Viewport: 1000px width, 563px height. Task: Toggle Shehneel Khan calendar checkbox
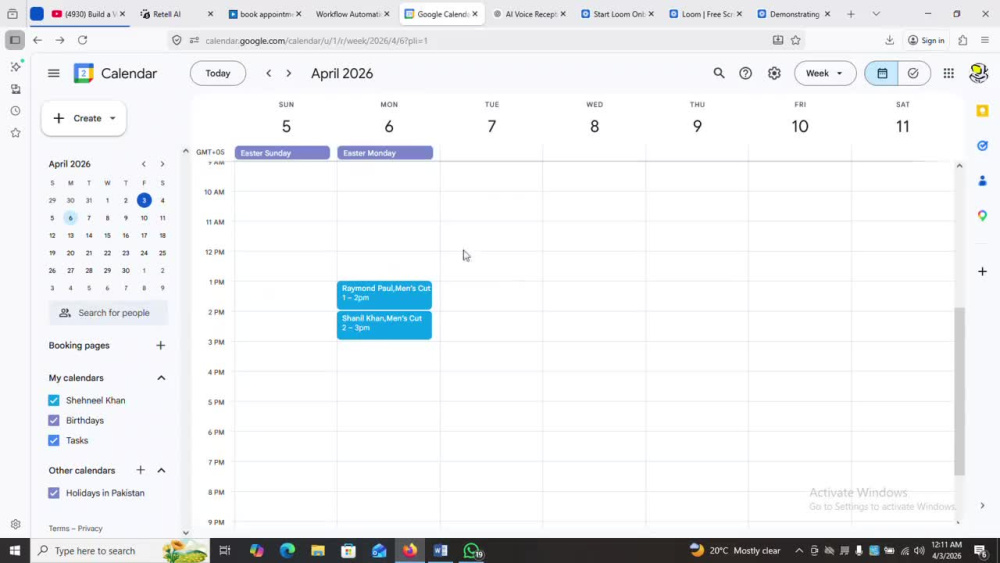[54, 400]
